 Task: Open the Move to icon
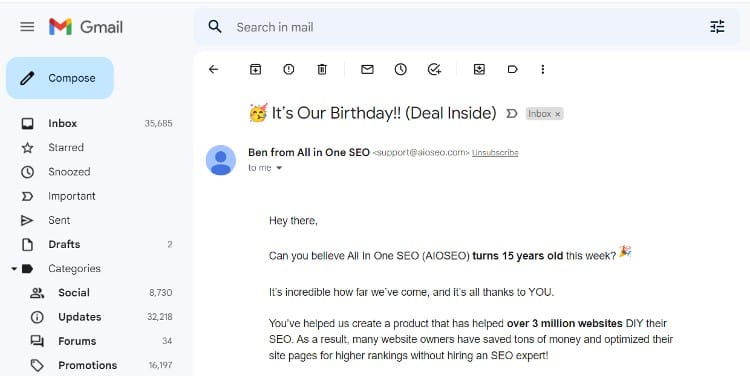[479, 69]
